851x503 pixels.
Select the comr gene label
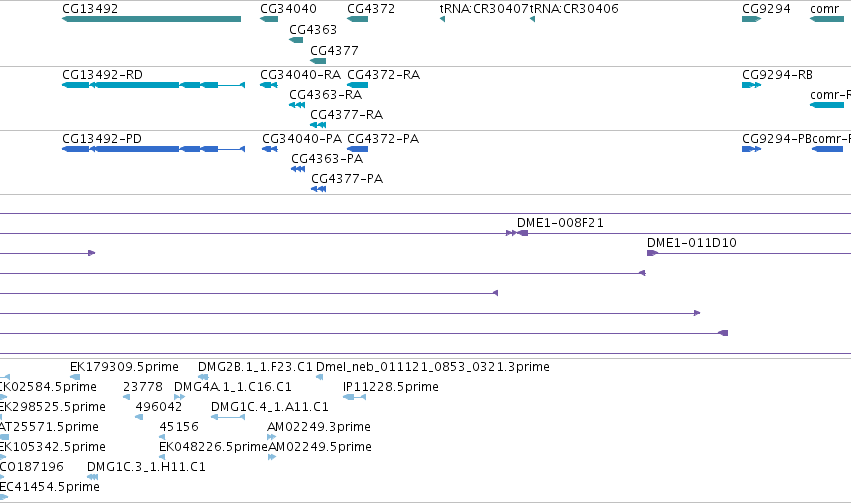click(824, 9)
